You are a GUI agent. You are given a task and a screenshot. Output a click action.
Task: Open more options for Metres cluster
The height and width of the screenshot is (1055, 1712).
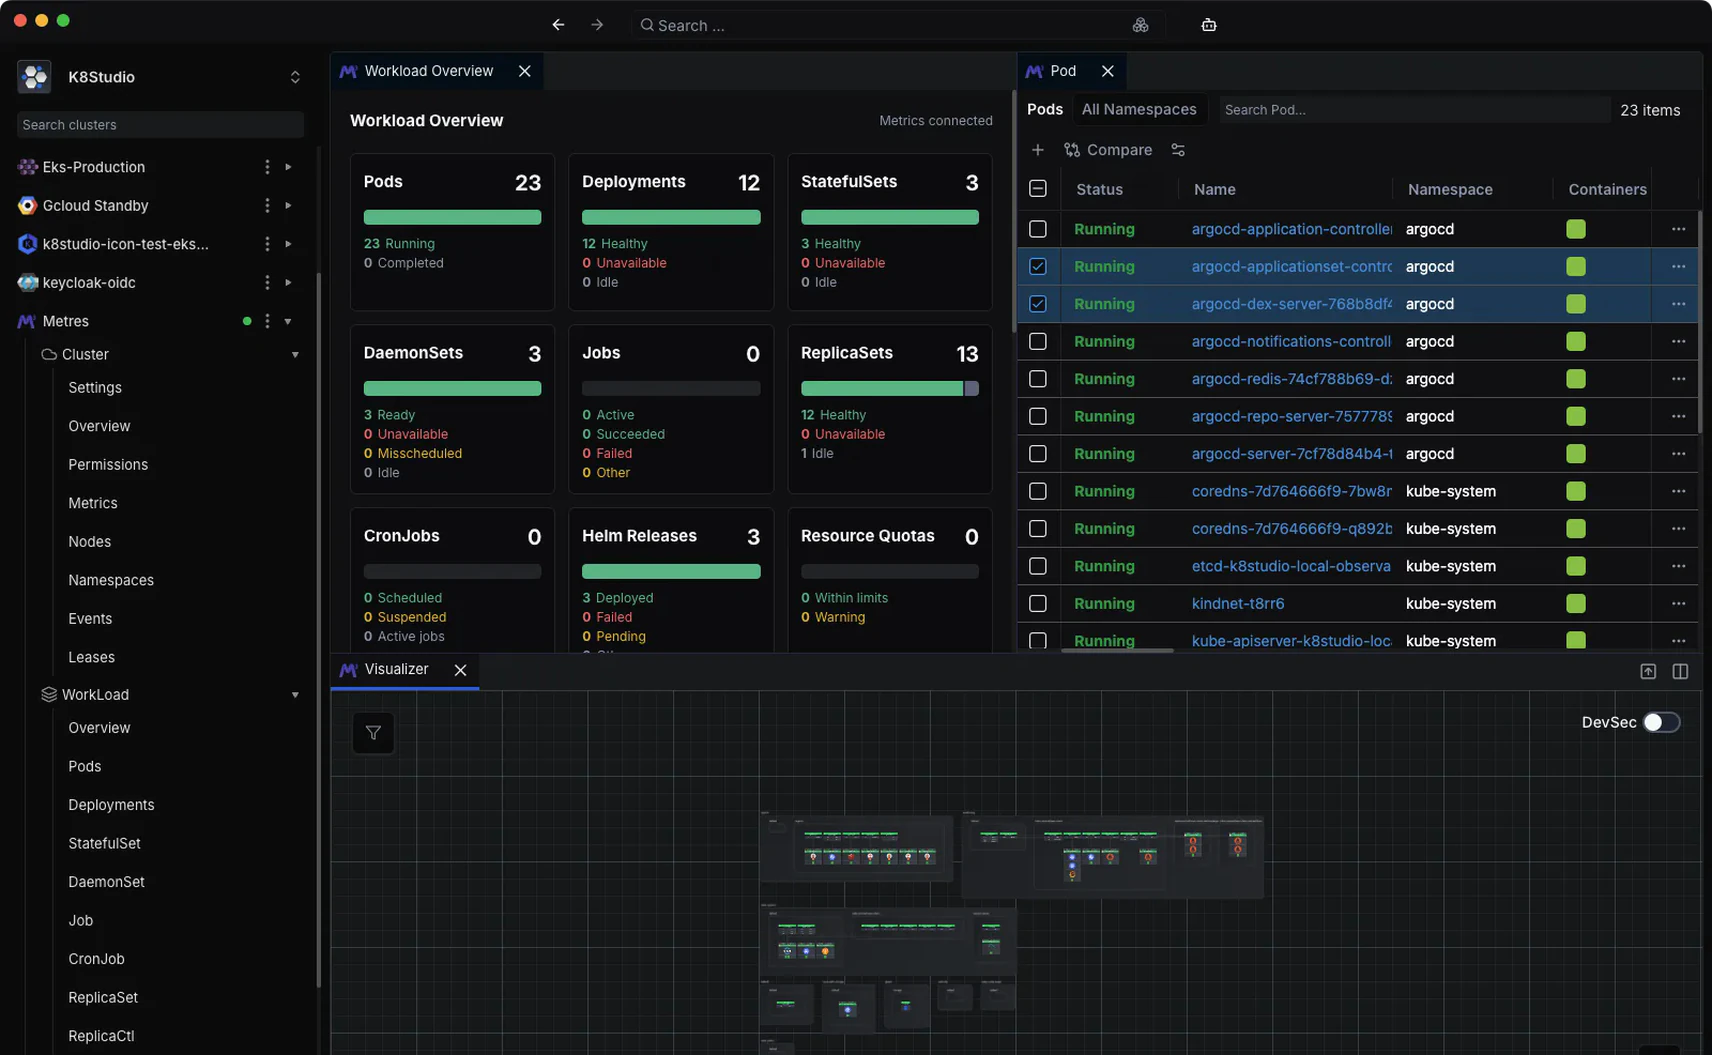[x=267, y=321]
